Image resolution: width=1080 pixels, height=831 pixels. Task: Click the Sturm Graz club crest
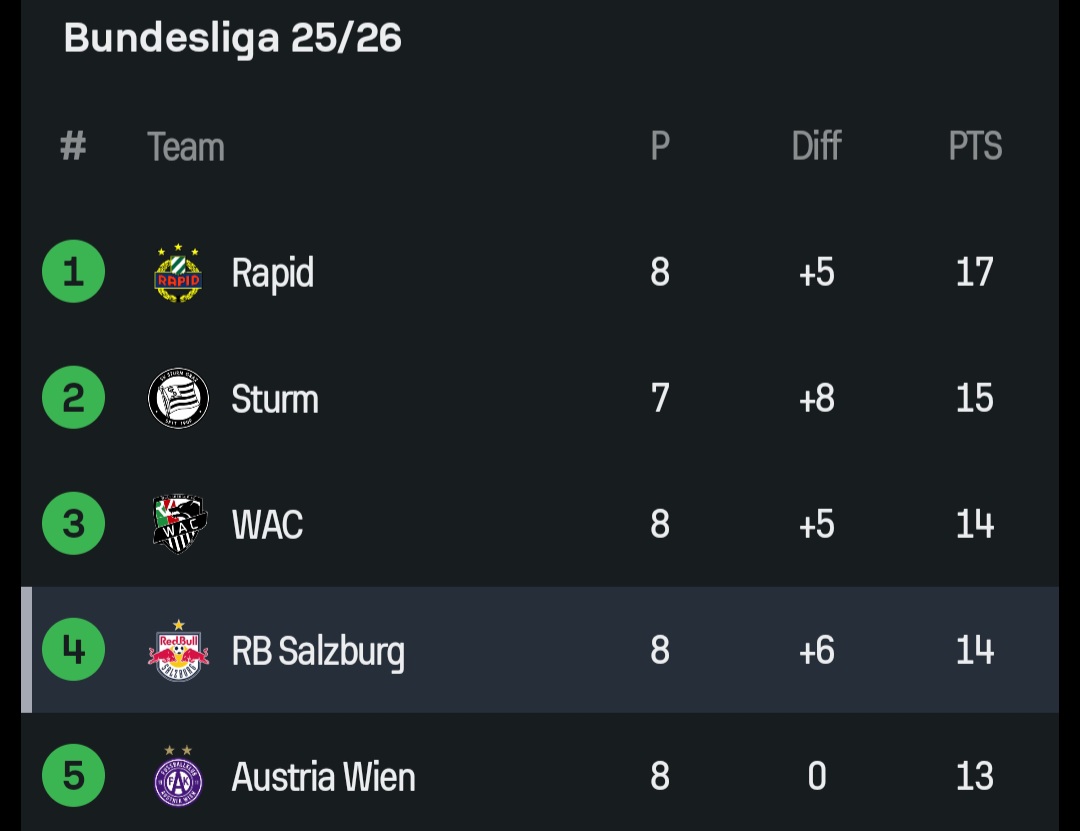[178, 398]
